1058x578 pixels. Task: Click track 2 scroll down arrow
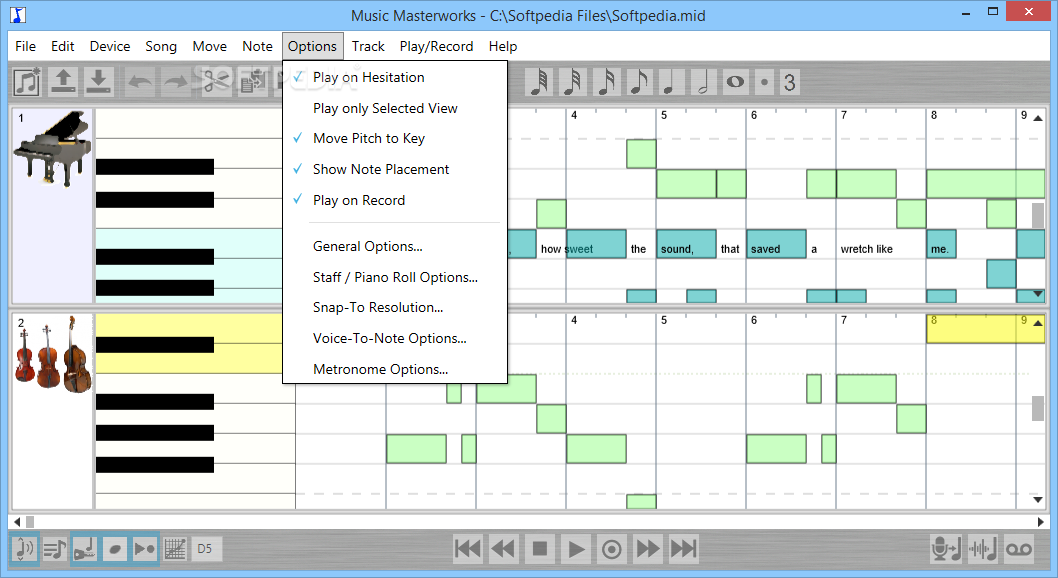pos(1038,500)
